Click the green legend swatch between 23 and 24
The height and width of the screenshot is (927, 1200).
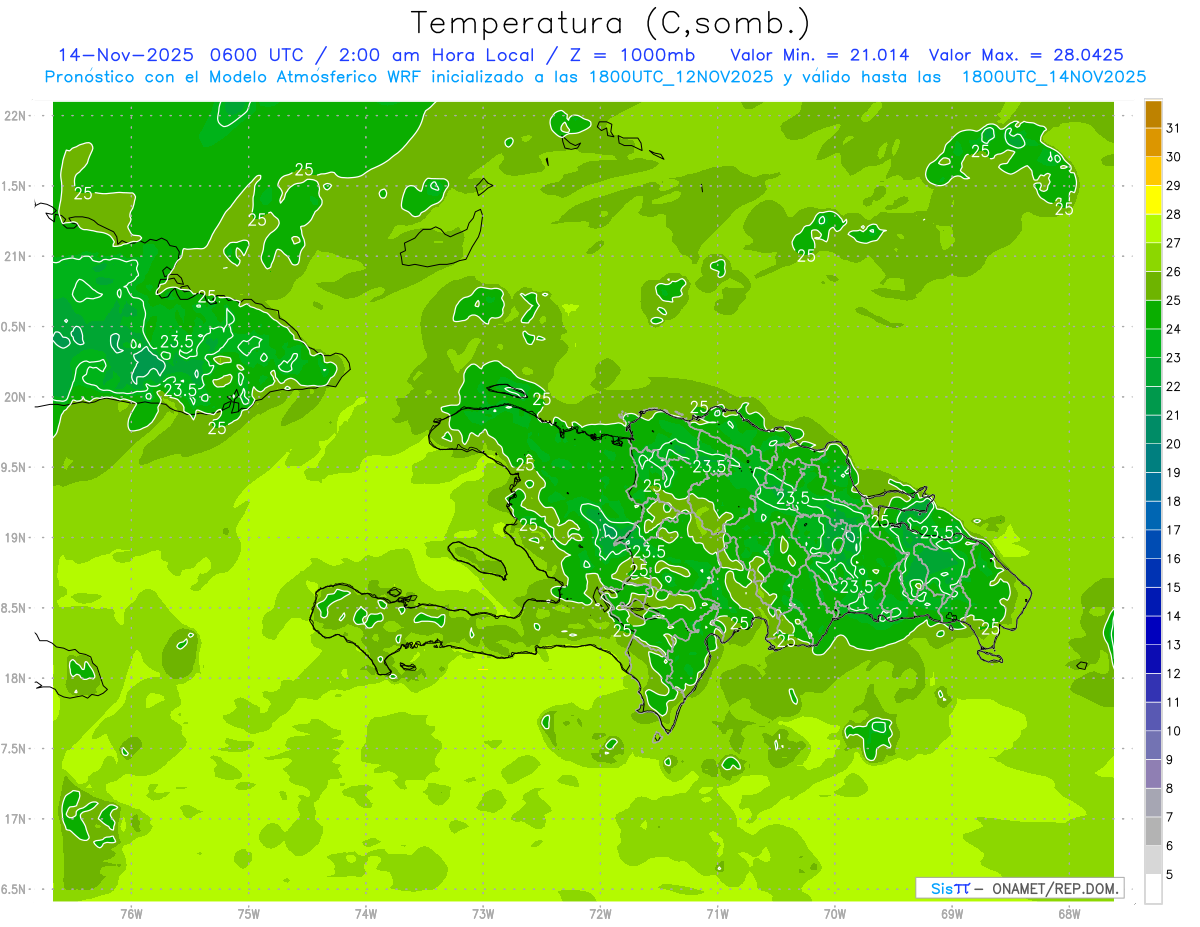pos(1153,344)
